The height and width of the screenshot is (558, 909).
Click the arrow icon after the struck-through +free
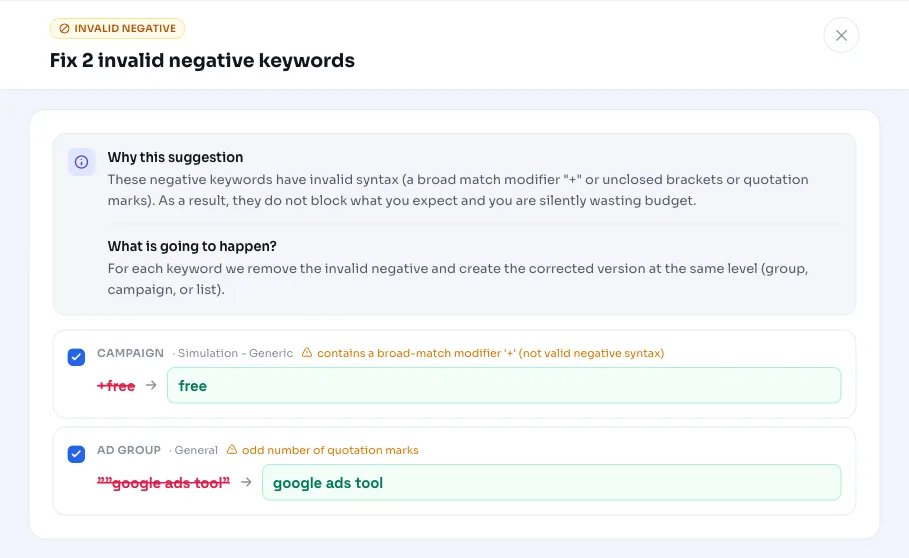pos(151,385)
